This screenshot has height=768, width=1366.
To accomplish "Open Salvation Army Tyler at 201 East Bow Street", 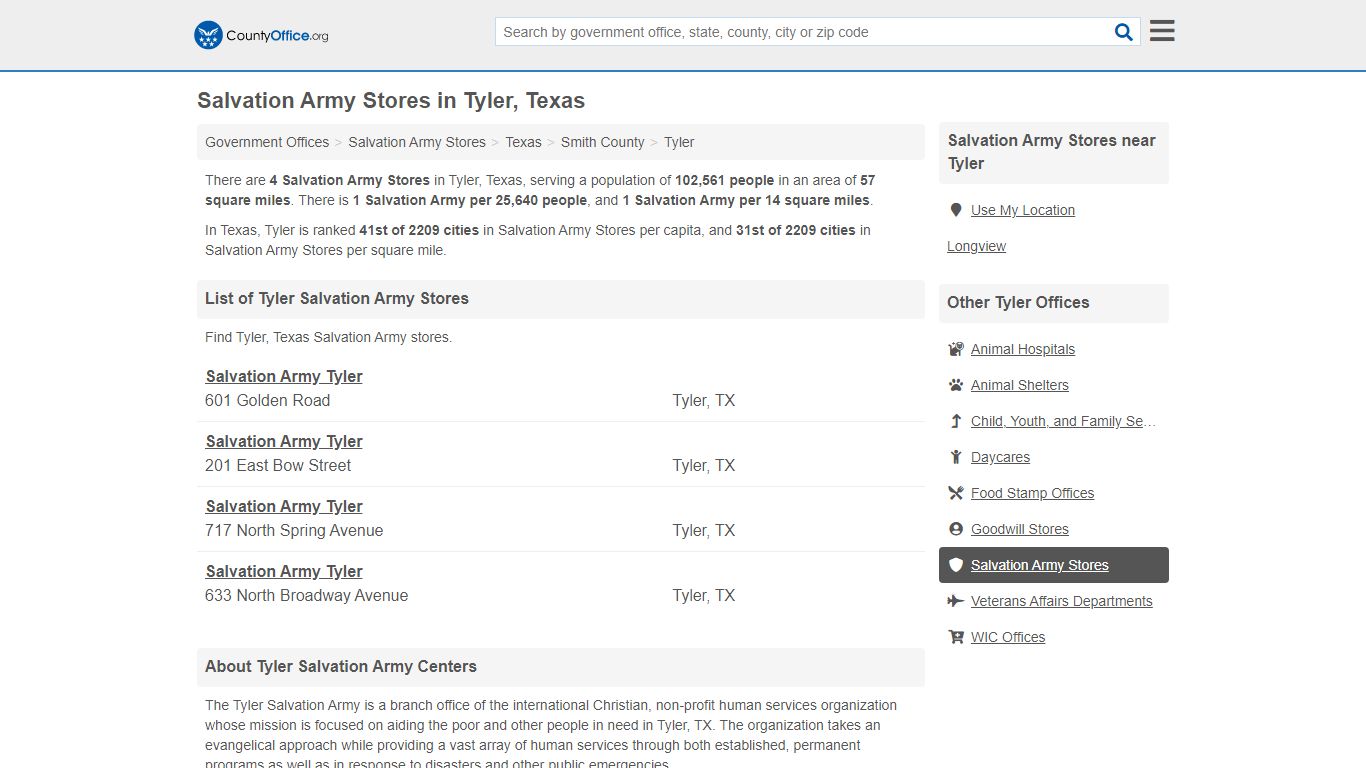I will click(284, 441).
